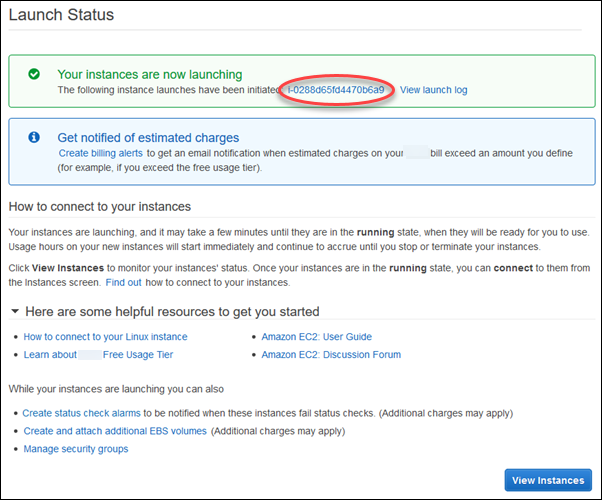Viewport: 602px width, 500px height.
Task: Open instance ID i-0288d65fd4470b6a9 link
Action: coord(336,90)
